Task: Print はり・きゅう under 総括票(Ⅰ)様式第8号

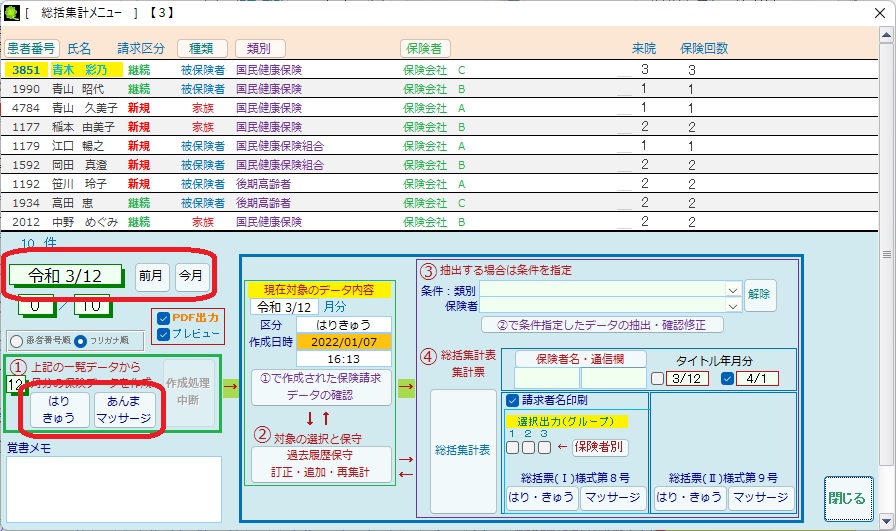Action: 542,497
